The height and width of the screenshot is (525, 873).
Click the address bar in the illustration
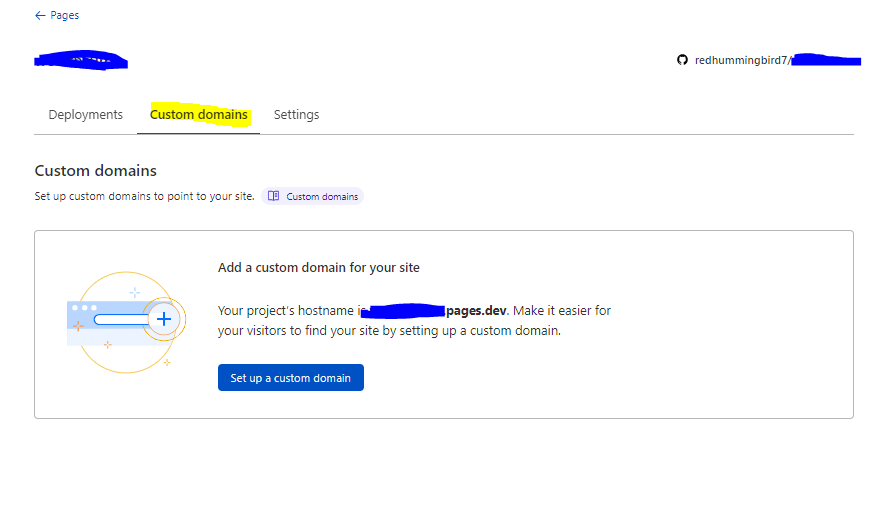tap(120, 320)
